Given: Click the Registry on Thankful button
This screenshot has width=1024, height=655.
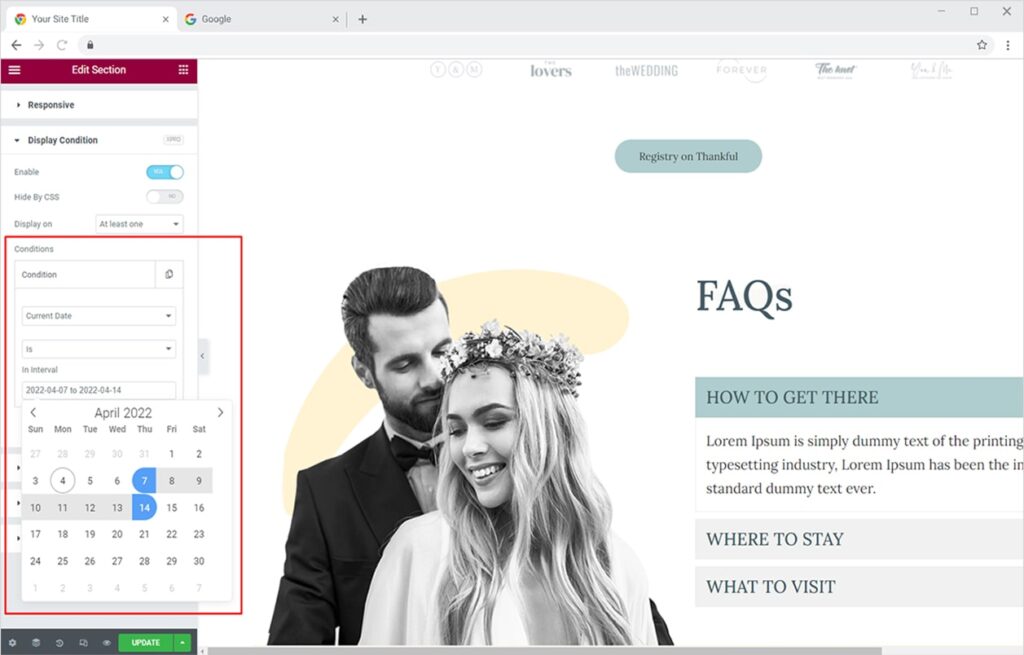Looking at the screenshot, I should (688, 156).
